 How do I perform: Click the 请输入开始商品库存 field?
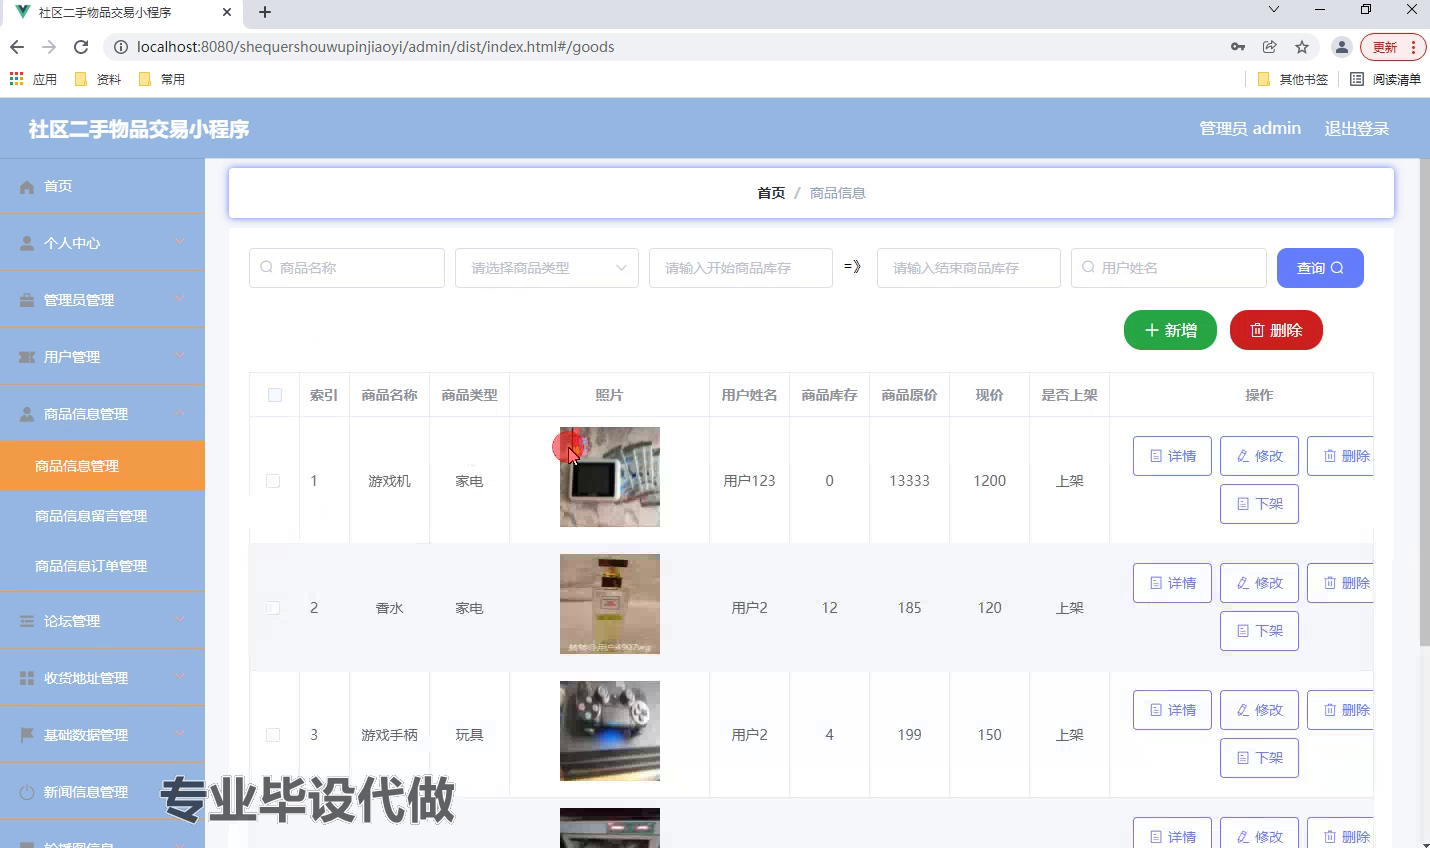click(741, 268)
